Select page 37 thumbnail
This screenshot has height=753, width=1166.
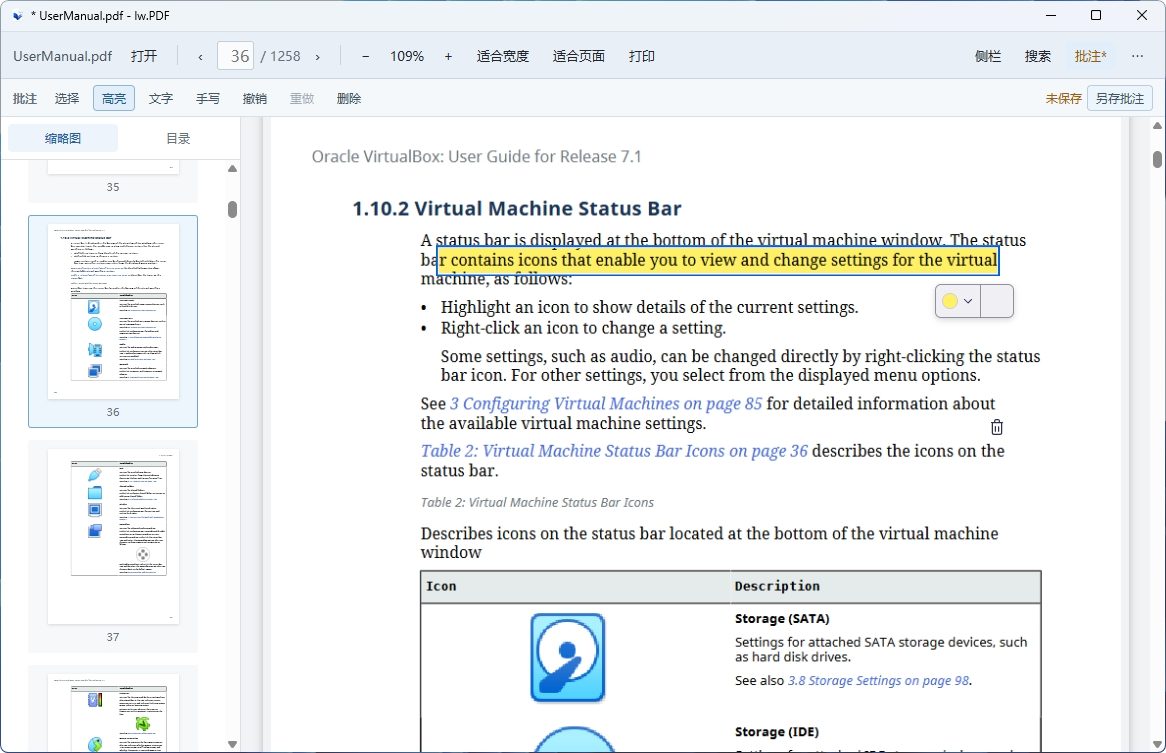113,546
